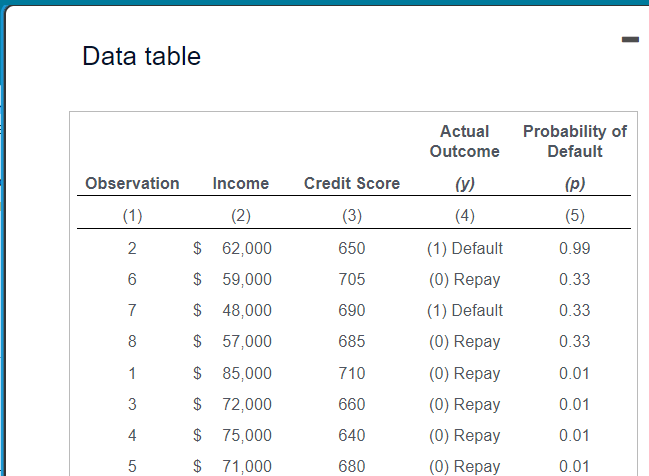This screenshot has width=649, height=476.
Task: Select probability 0.99
Action: click(574, 248)
